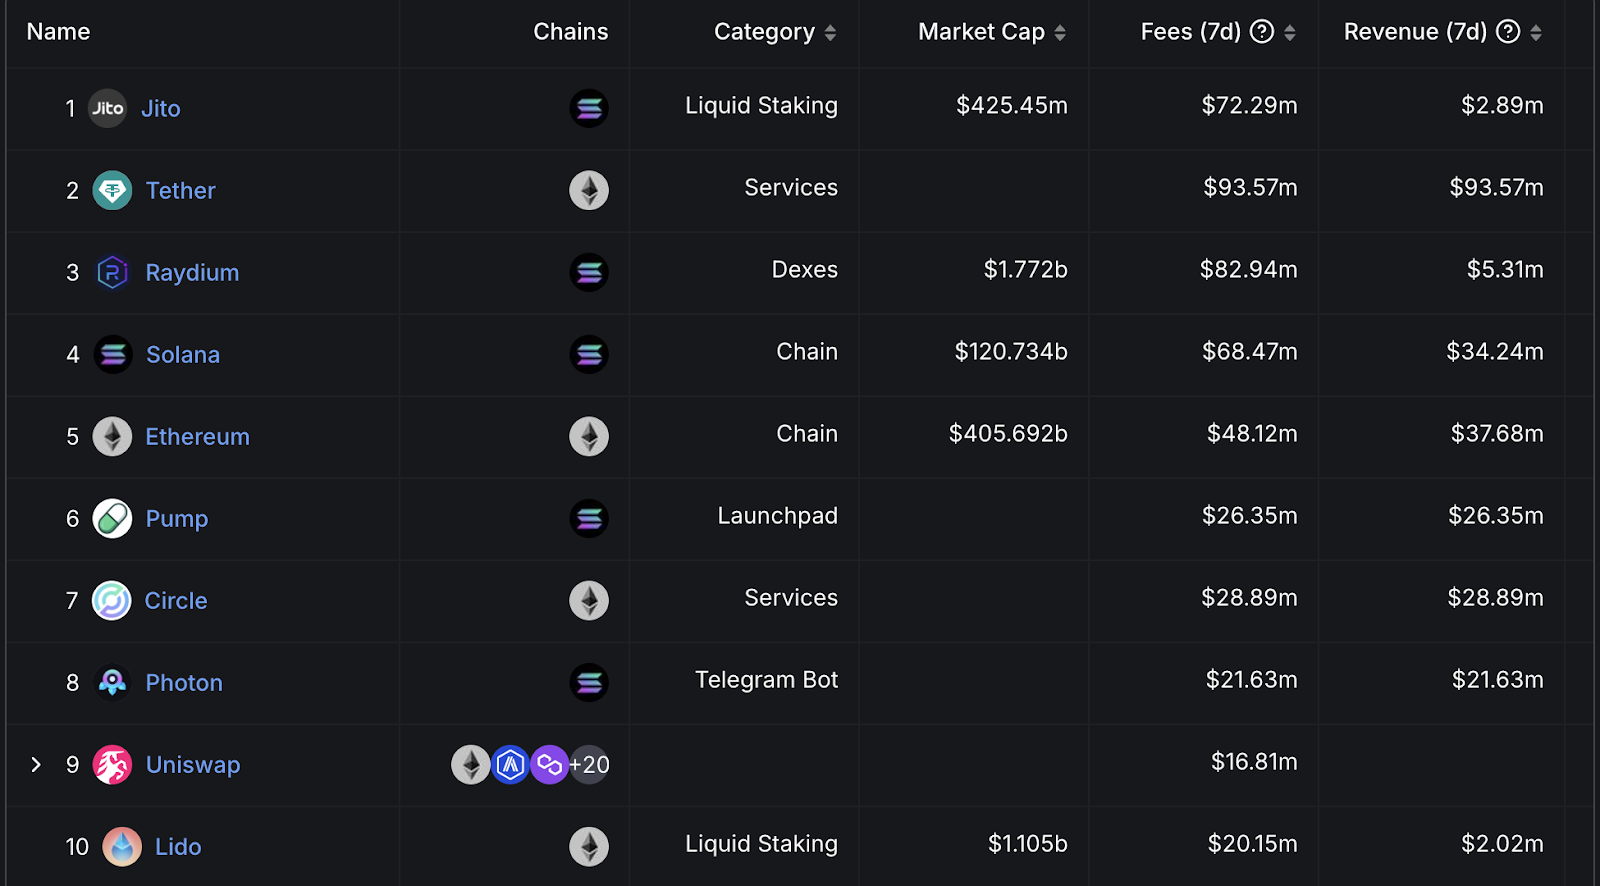Click Arbitrum chain icon in Uniswap row
The height and width of the screenshot is (886, 1600).
[510, 764]
